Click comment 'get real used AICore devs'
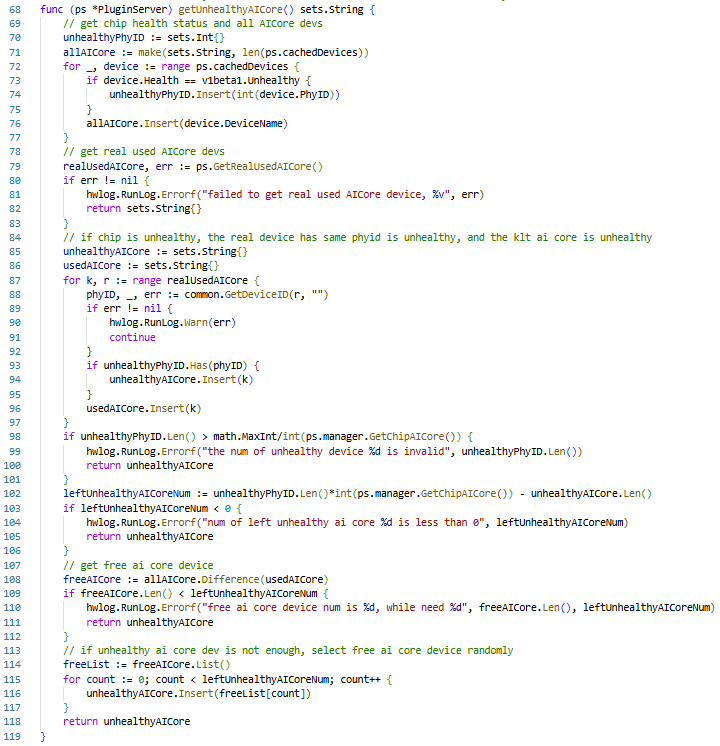The image size is (720, 746). 144,152
